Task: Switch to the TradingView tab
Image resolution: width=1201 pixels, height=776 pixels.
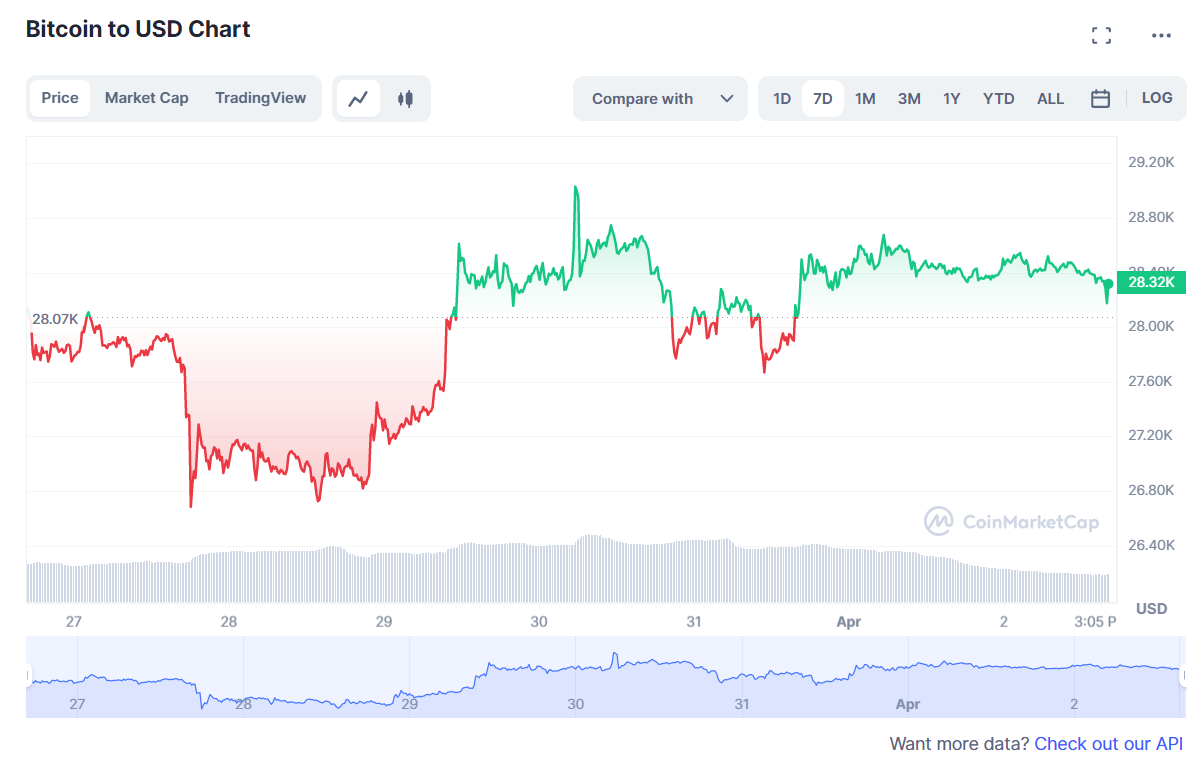Action: pyautogui.click(x=261, y=98)
